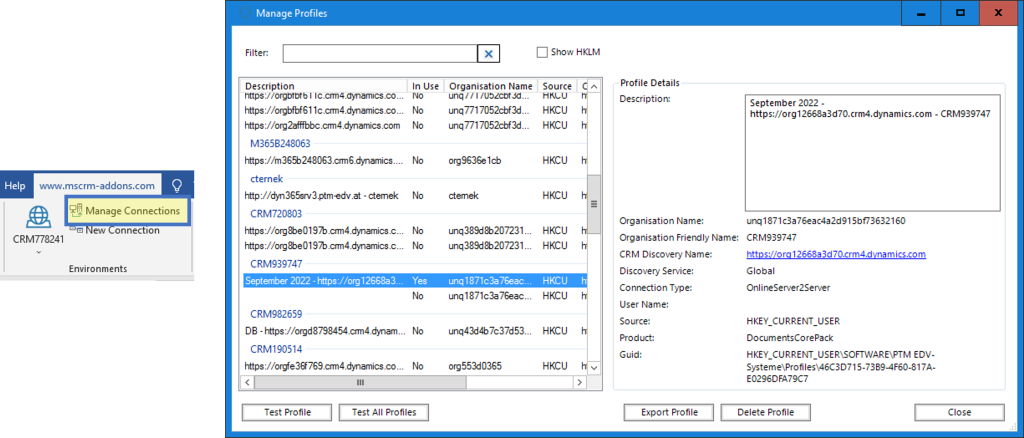Click the Test Profile button
The width and height of the screenshot is (1024, 438).
[287, 413]
